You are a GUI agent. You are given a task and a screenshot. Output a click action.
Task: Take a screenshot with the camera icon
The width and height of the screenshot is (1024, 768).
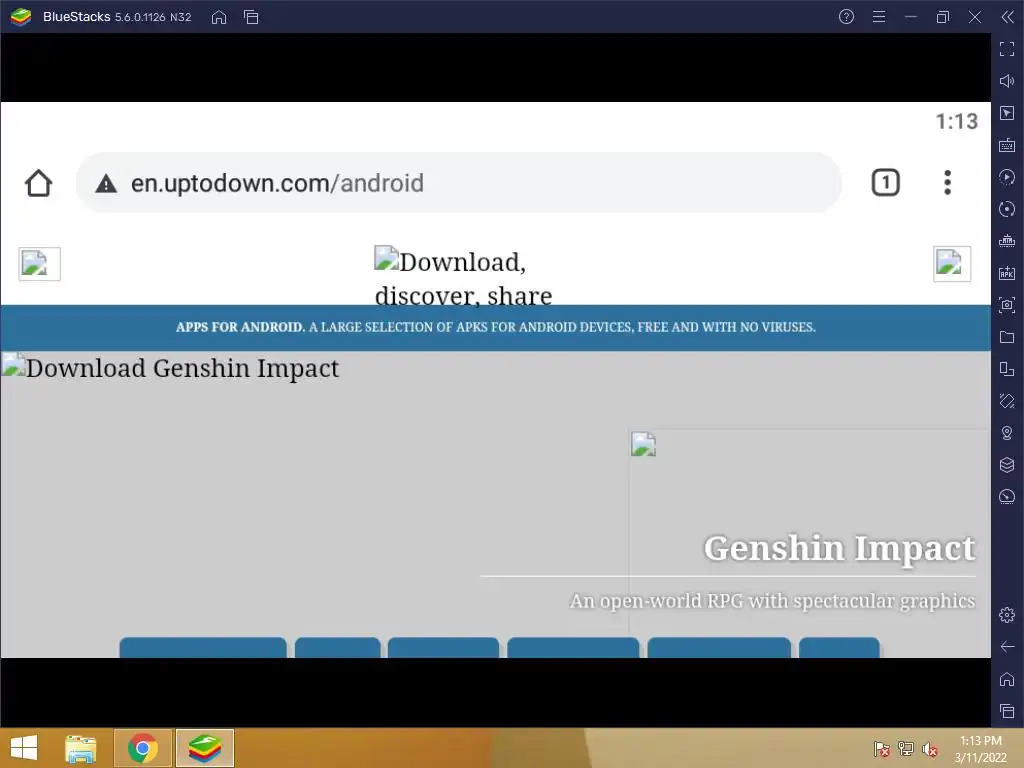point(1006,305)
